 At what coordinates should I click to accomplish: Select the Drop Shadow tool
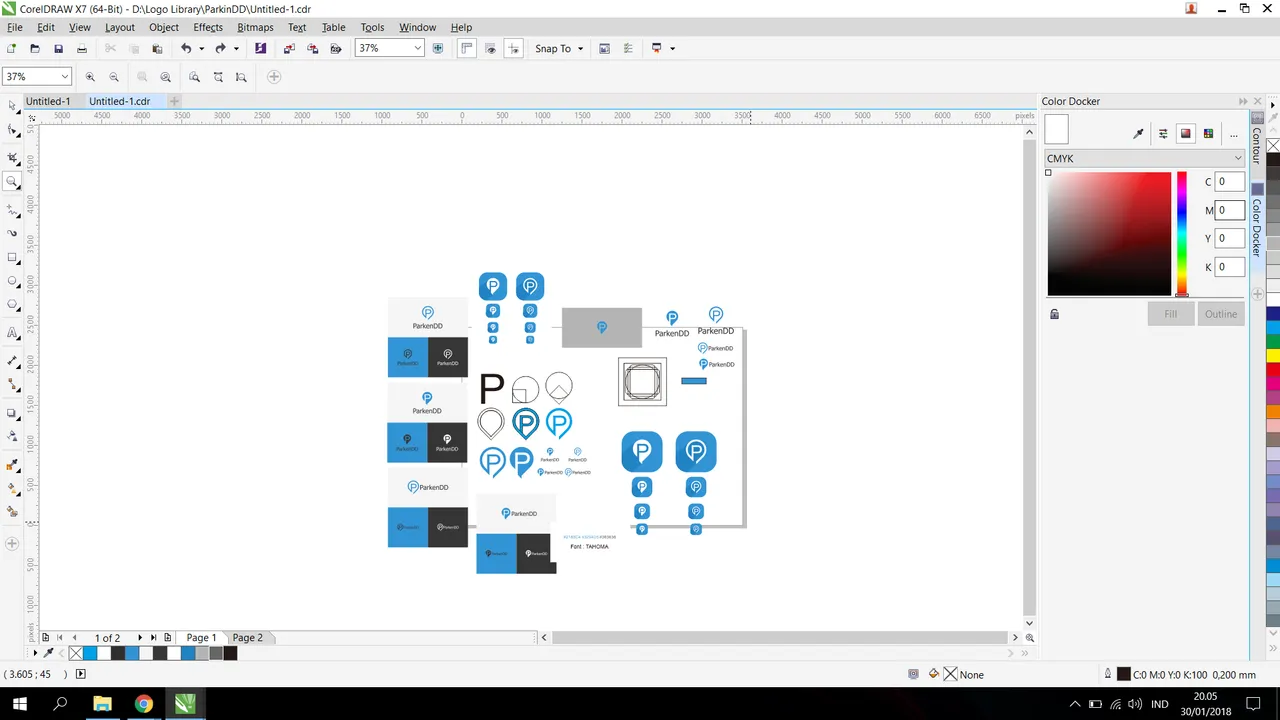click(x=12, y=412)
